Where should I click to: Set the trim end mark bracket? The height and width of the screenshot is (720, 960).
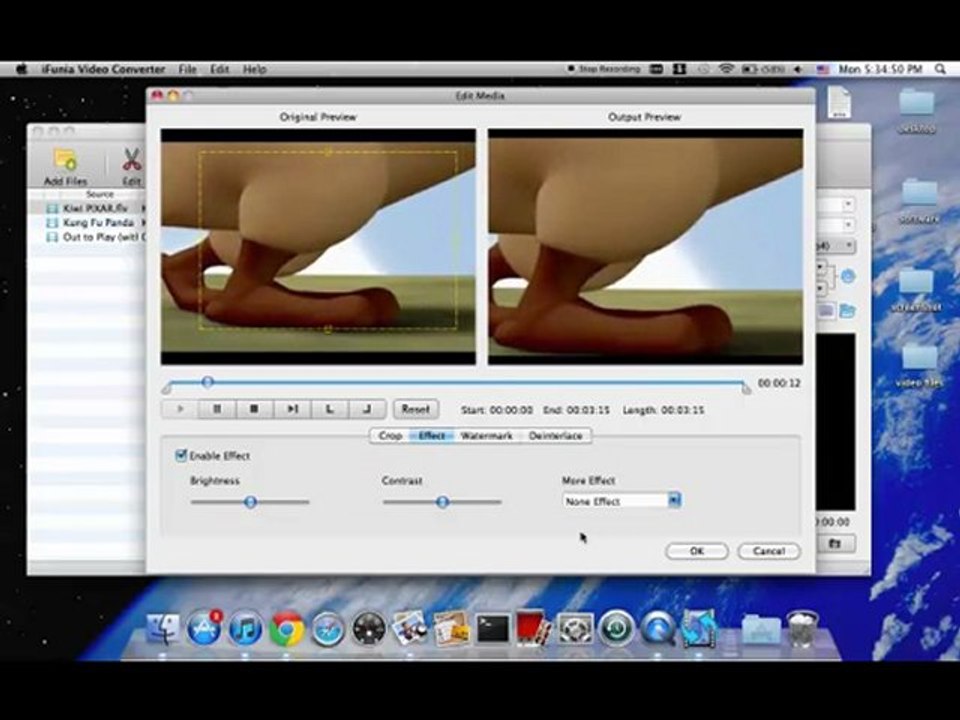point(367,409)
